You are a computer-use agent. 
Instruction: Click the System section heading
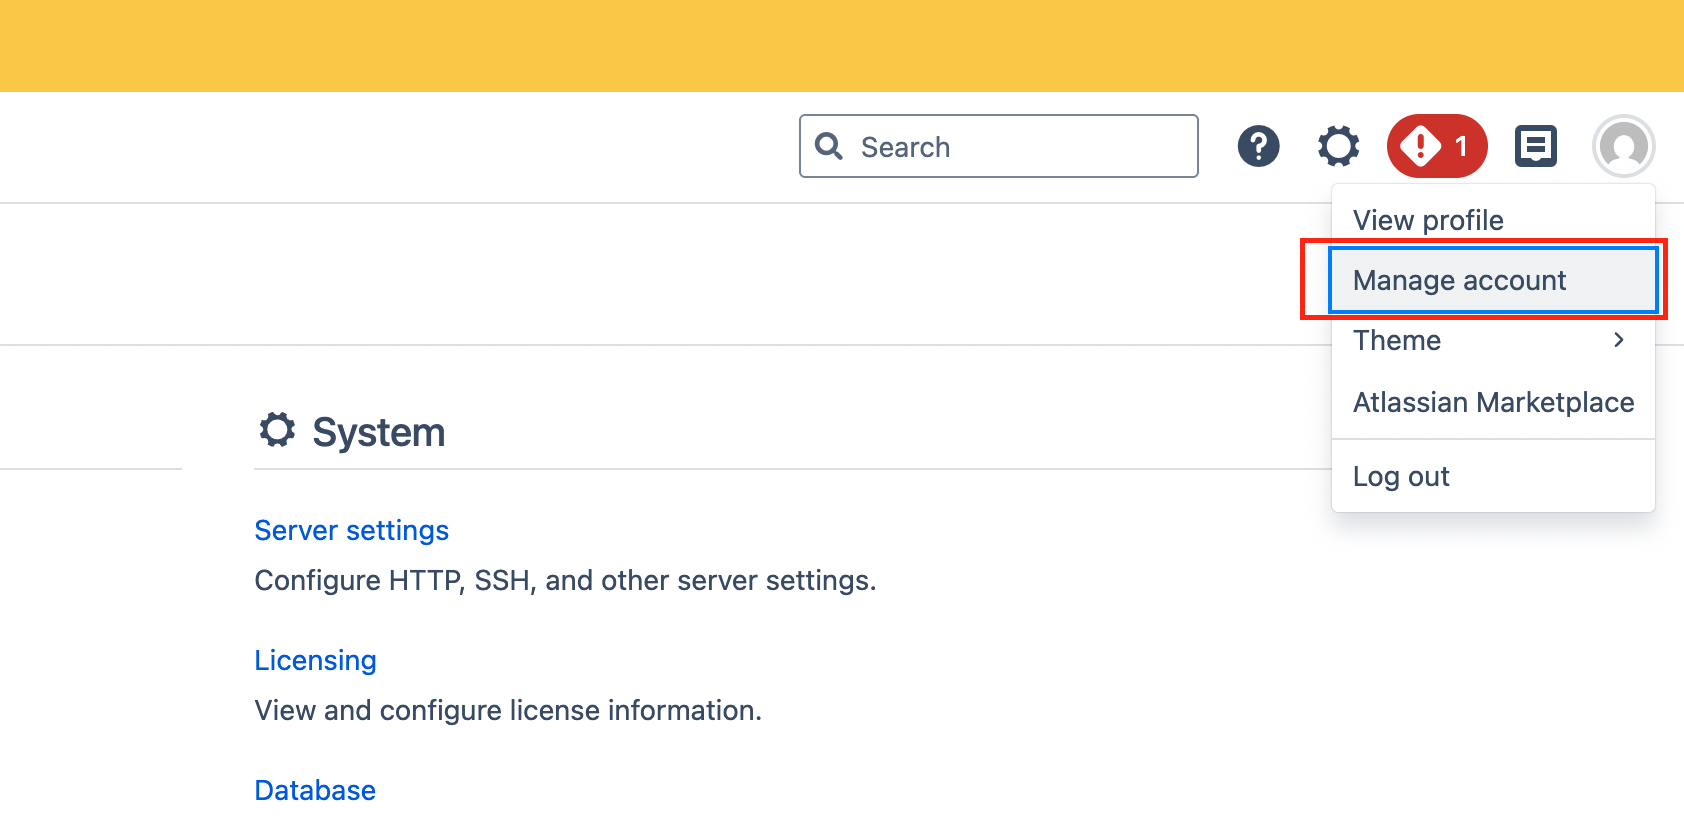pos(379,432)
